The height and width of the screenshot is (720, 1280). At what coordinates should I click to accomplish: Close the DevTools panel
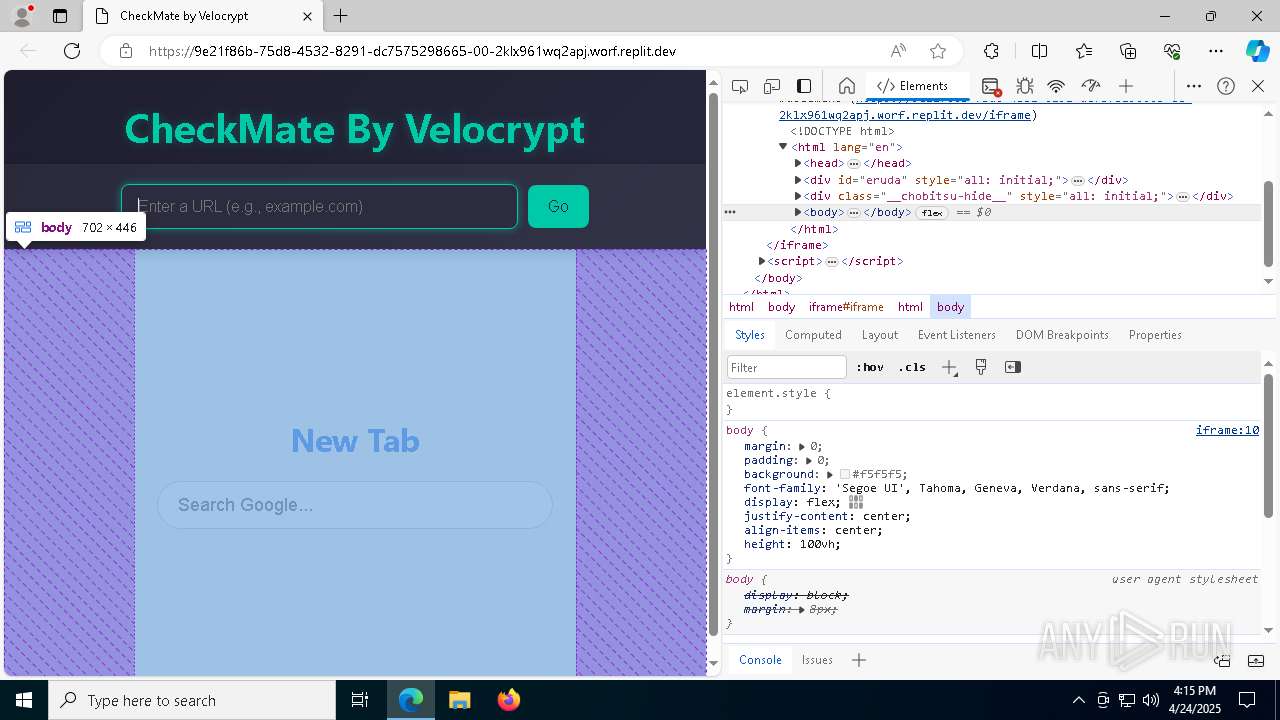[1258, 86]
